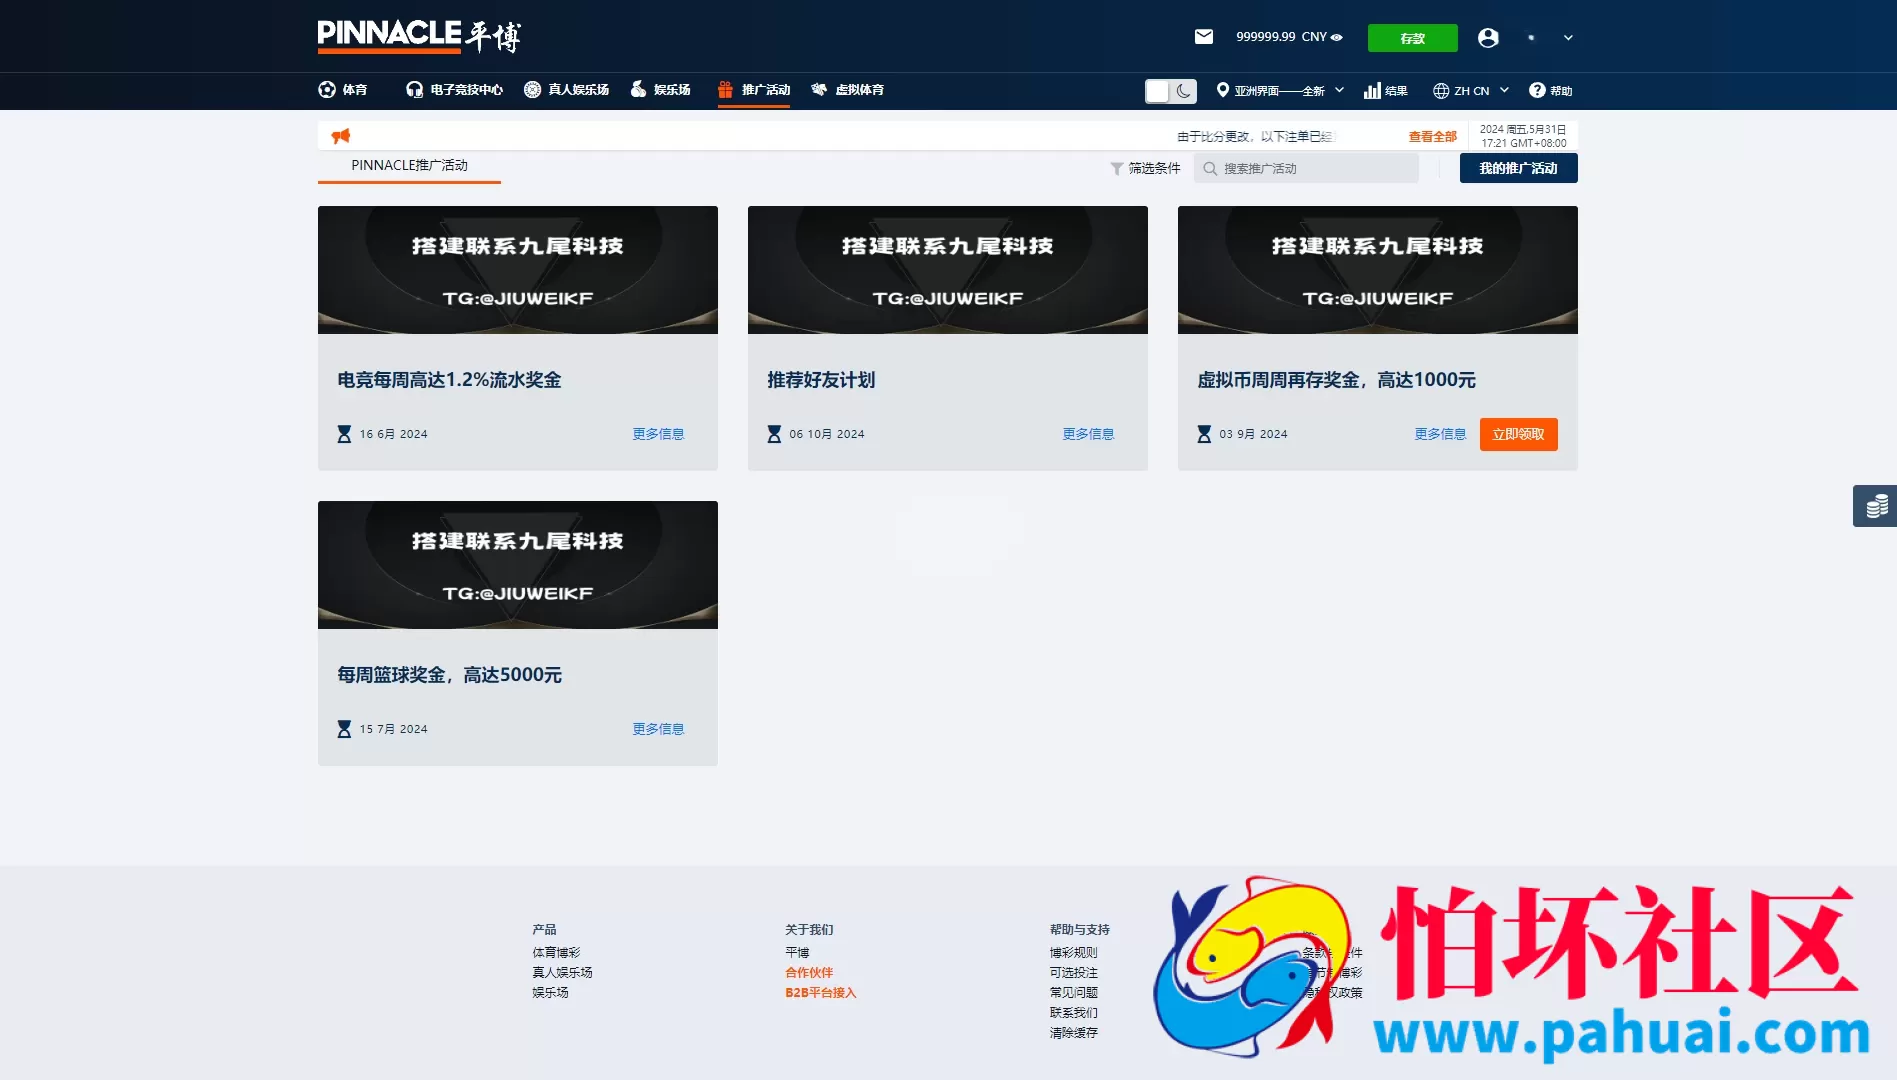Open 帮助 help question mark icon
Image resolution: width=1897 pixels, height=1080 pixels.
click(1537, 91)
